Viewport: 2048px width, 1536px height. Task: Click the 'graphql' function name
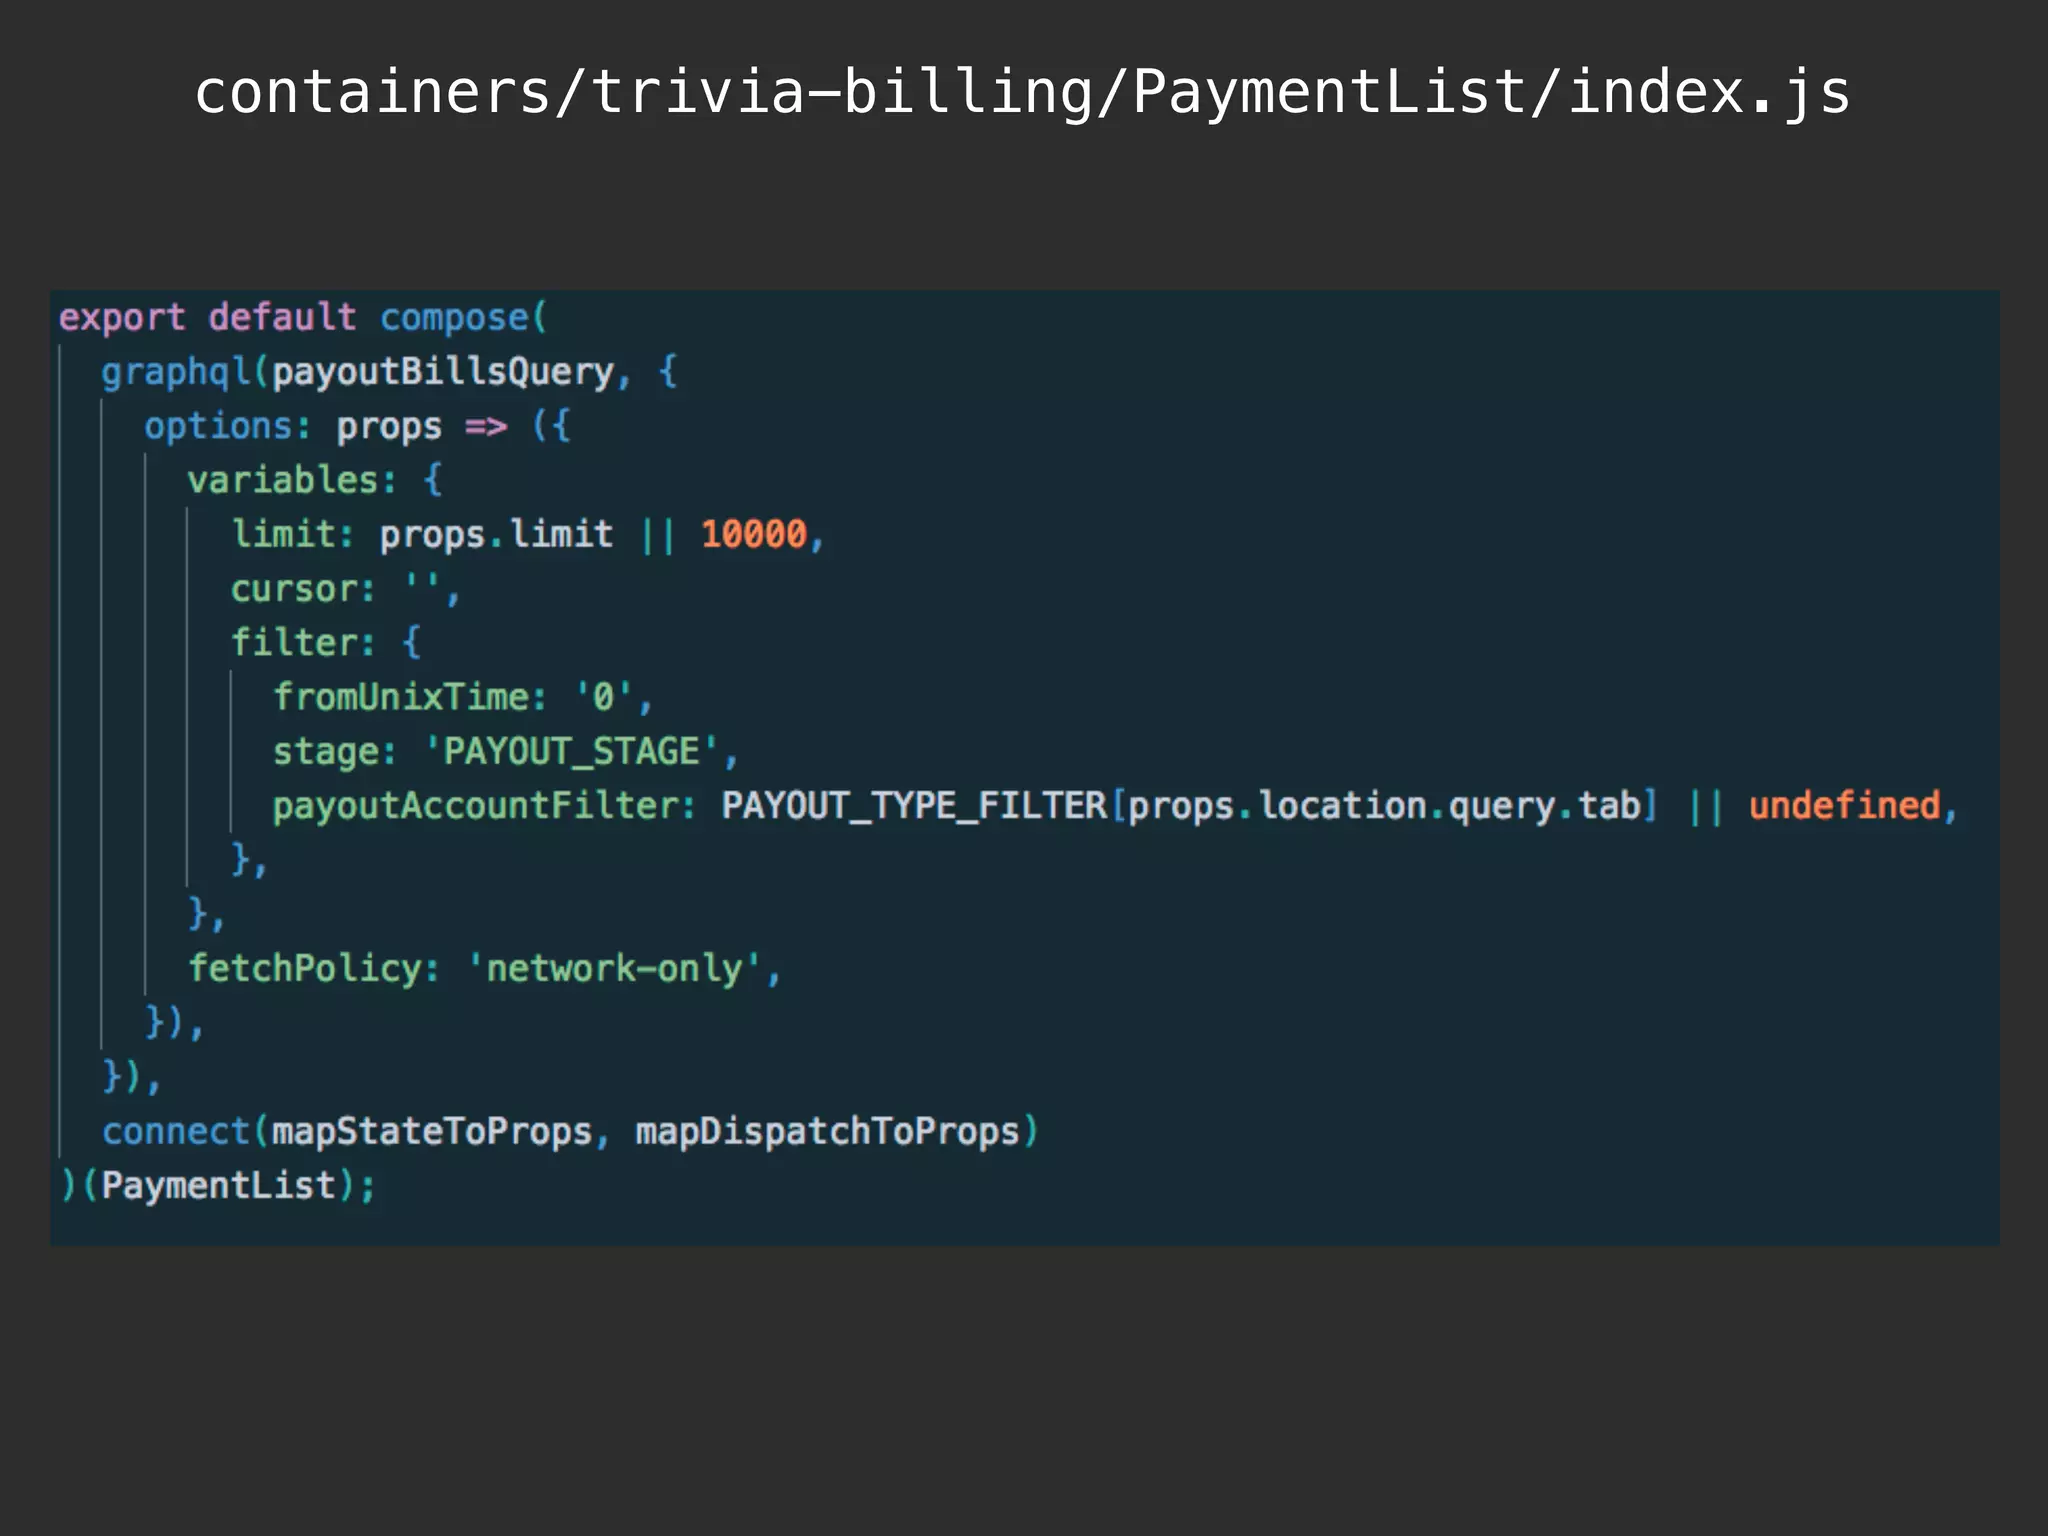coord(176,372)
